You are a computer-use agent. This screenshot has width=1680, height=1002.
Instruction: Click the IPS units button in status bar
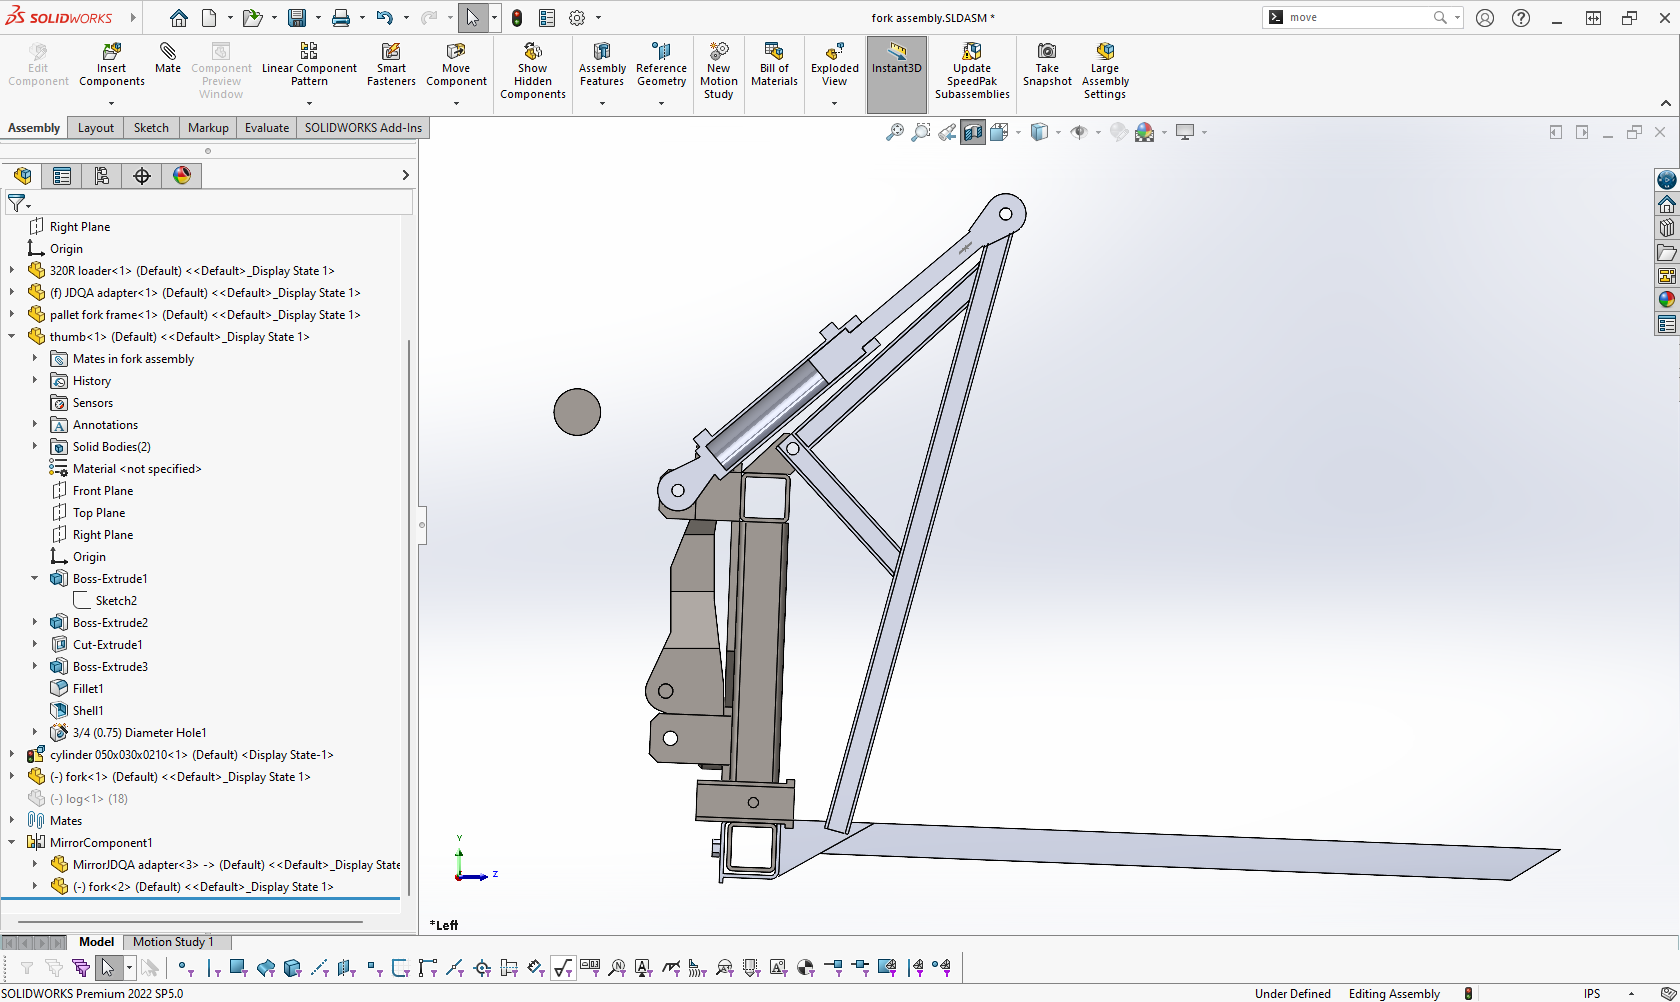pyautogui.click(x=1592, y=993)
